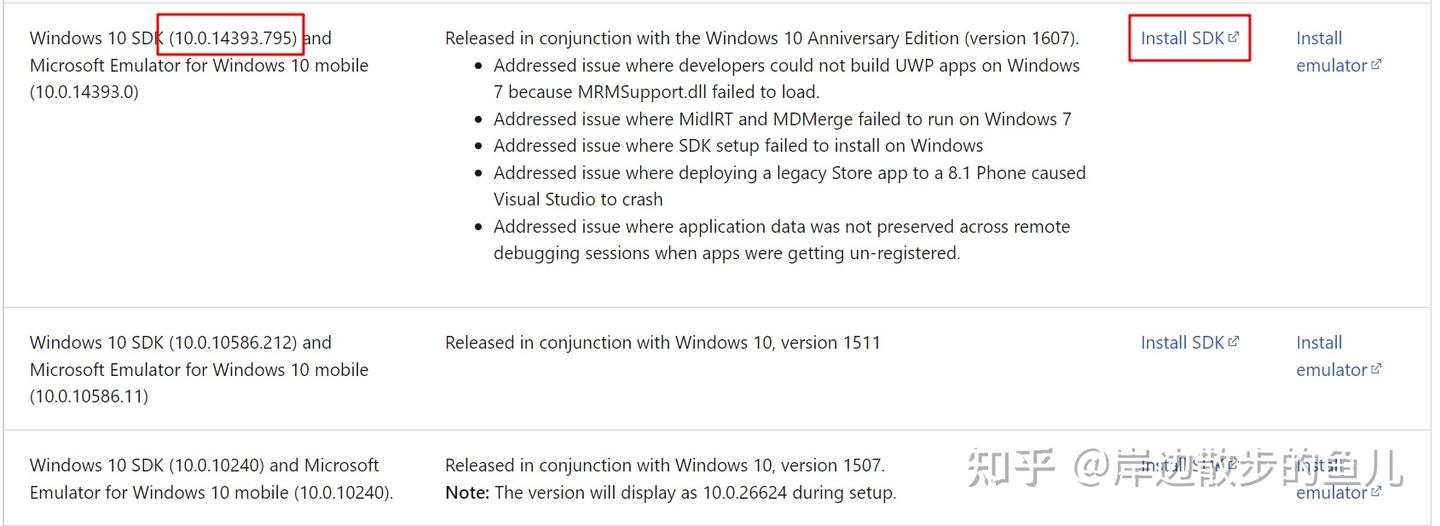Click the legacy Store app crash bullet
The width and height of the screenshot is (1440, 526).
[x=789, y=185]
